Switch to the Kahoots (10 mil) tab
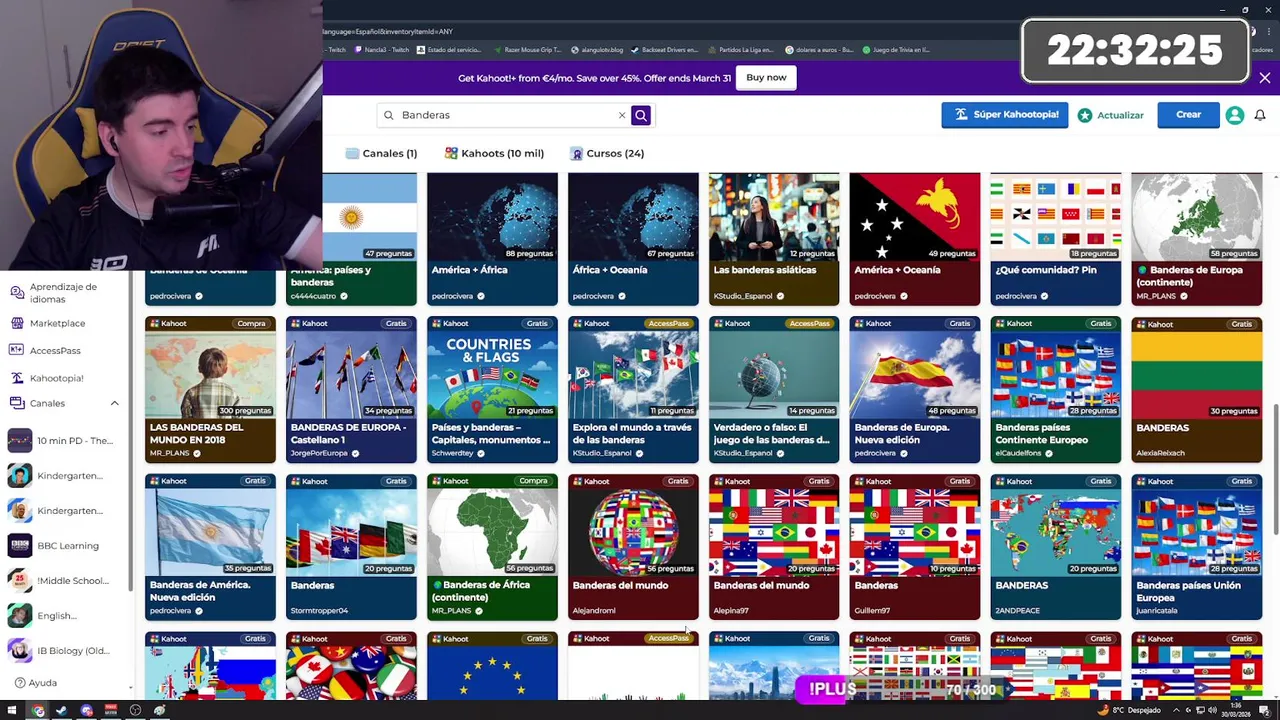The height and width of the screenshot is (720, 1280). pyautogui.click(x=494, y=153)
